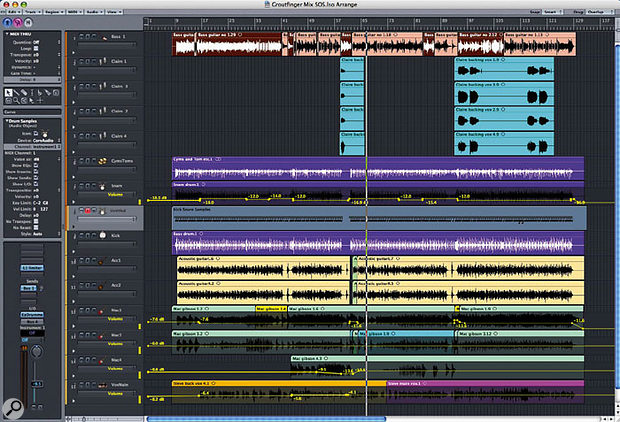Screen dimensions: 620x422
Task: Select the Marquee crosshair tool in toolbox
Action: pyautogui.click(x=40, y=100)
